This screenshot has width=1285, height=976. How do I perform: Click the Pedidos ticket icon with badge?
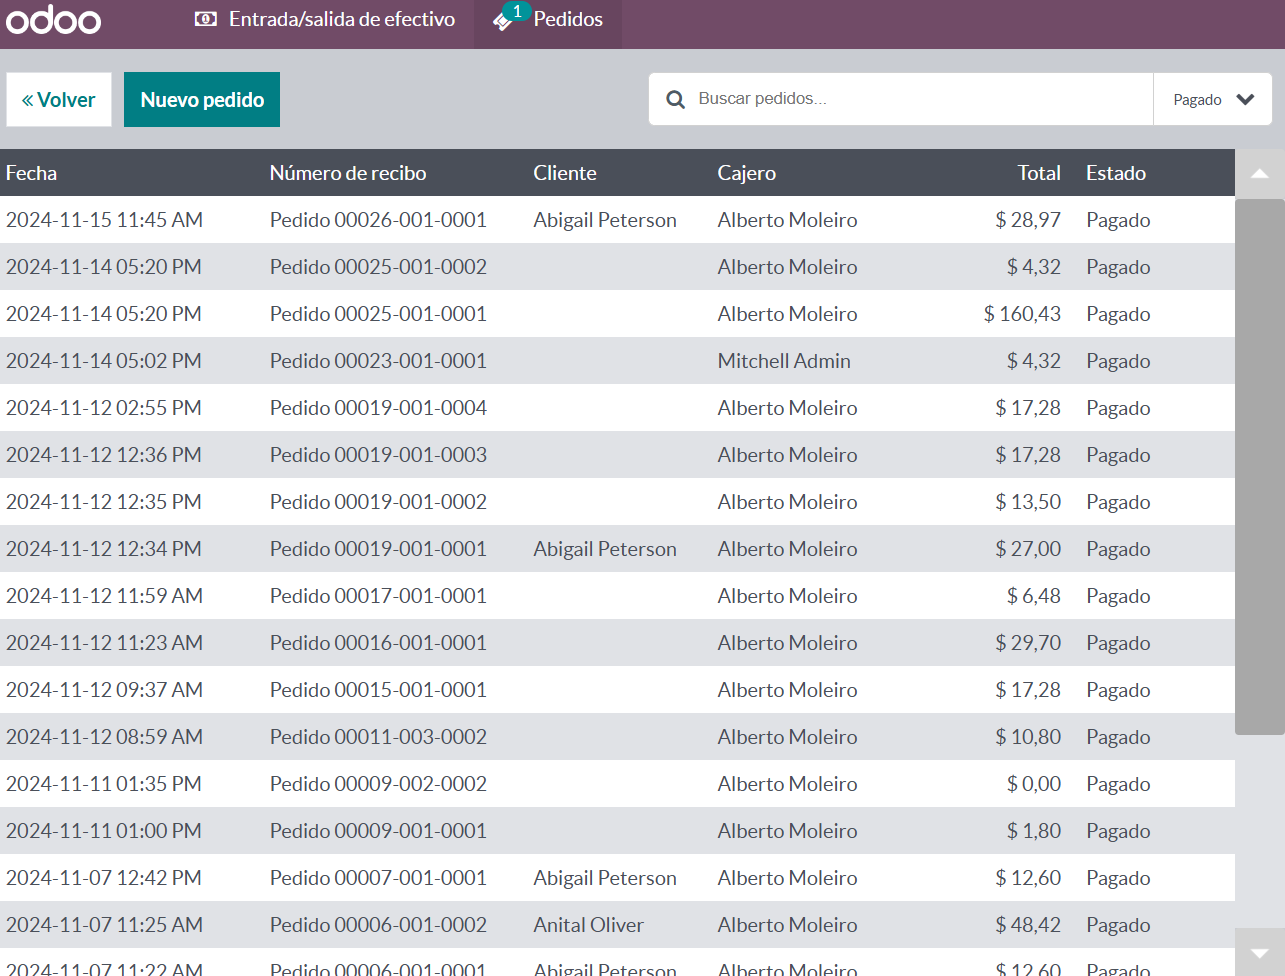point(509,17)
